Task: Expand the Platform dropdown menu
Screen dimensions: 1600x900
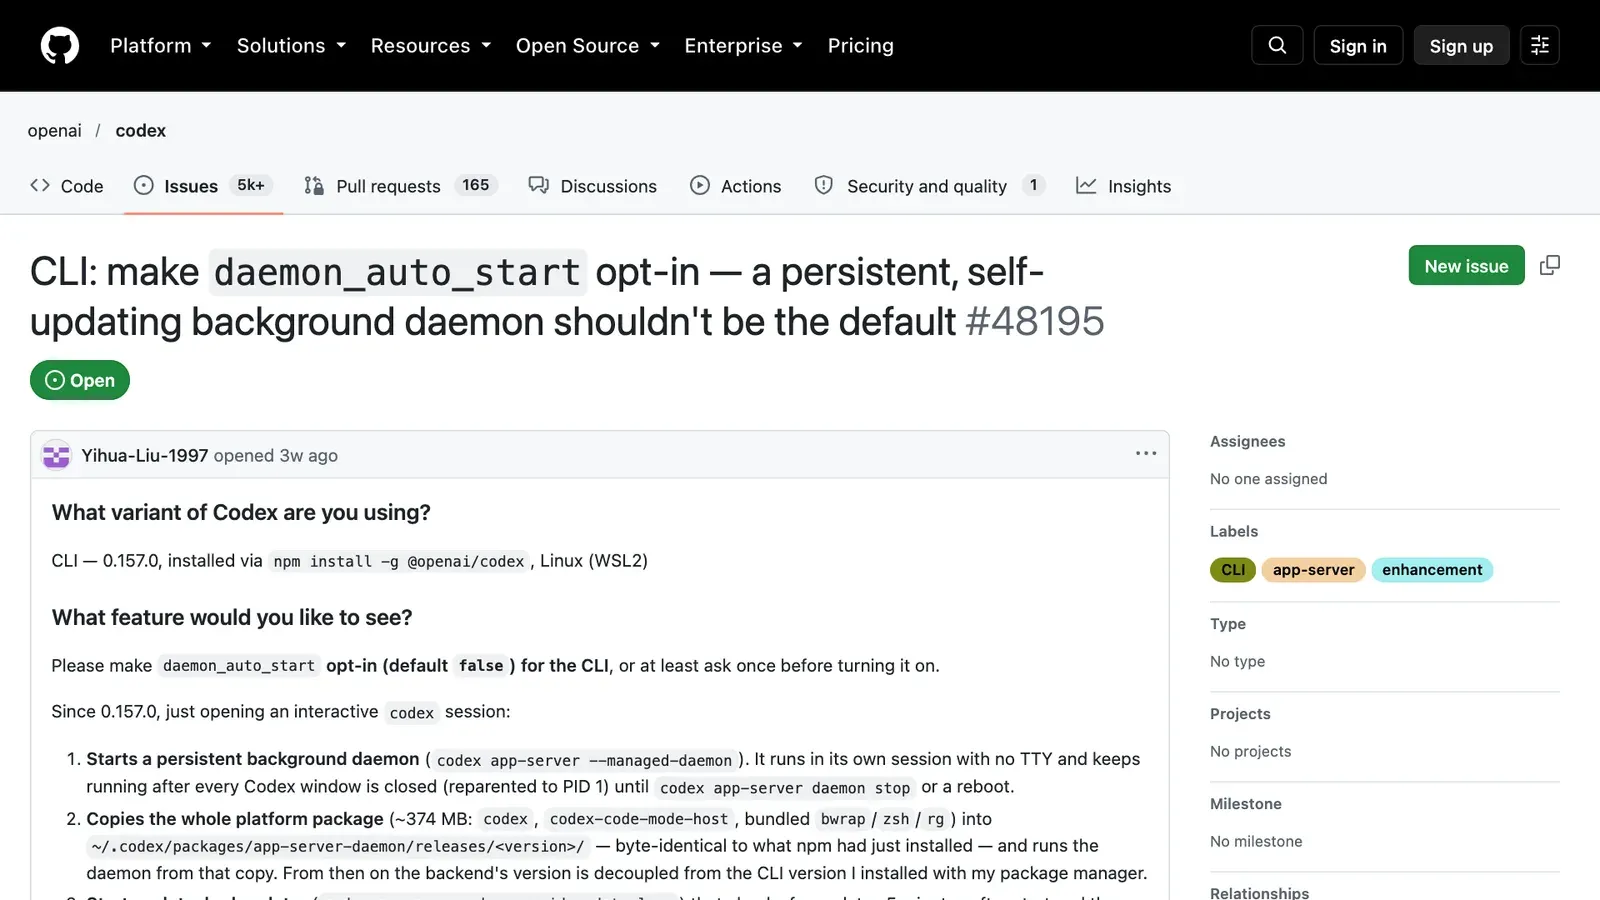Action: pyautogui.click(x=161, y=46)
